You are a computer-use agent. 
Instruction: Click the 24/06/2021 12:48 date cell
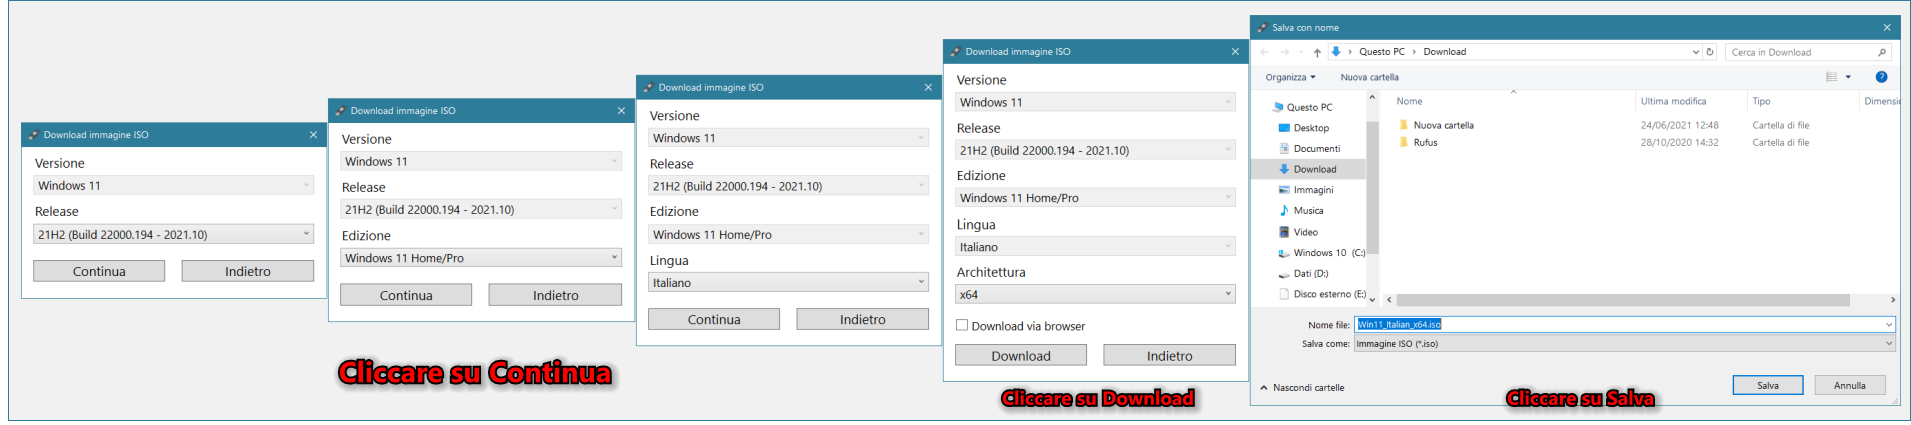point(1679,125)
